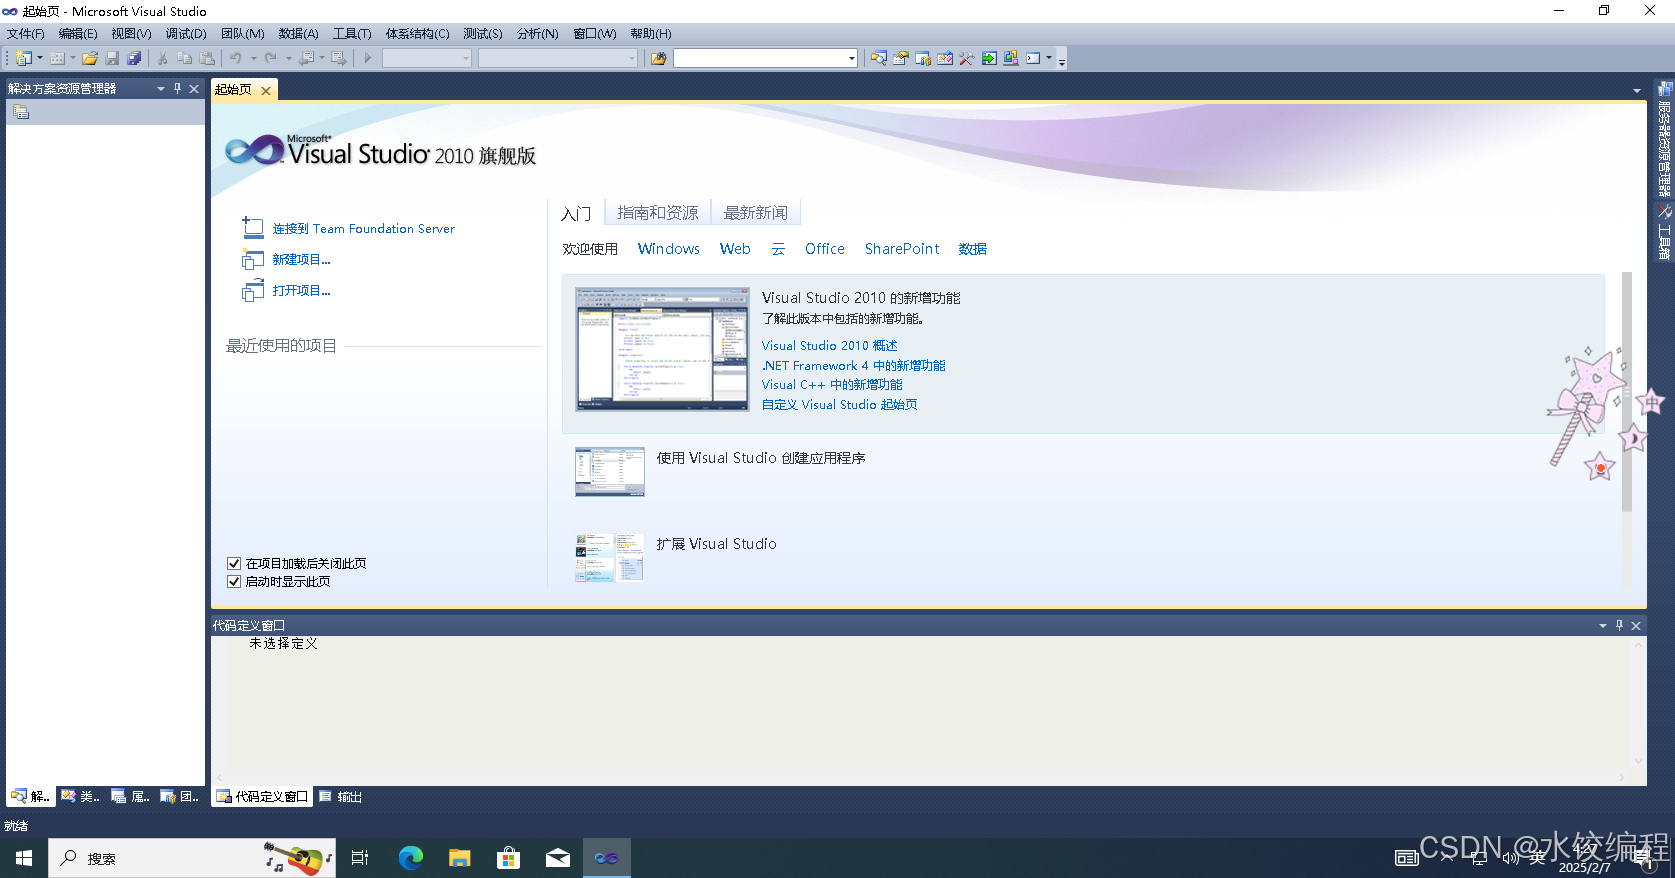Viewport: 1675px width, 878px height.
Task: Click the New Project toolbar icon
Action: tap(23, 58)
